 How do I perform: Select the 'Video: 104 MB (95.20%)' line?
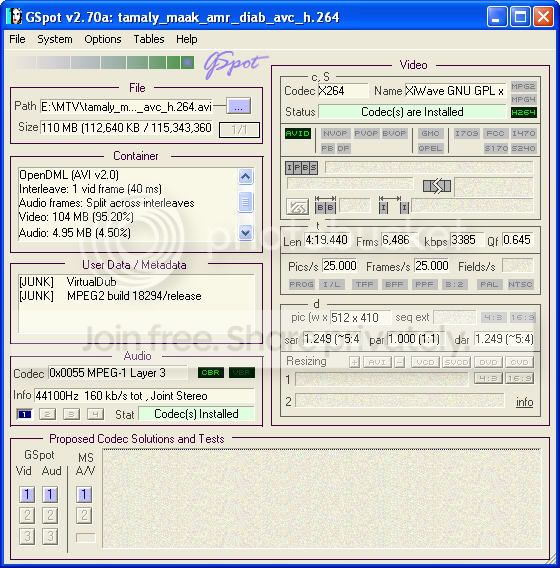click(76, 217)
